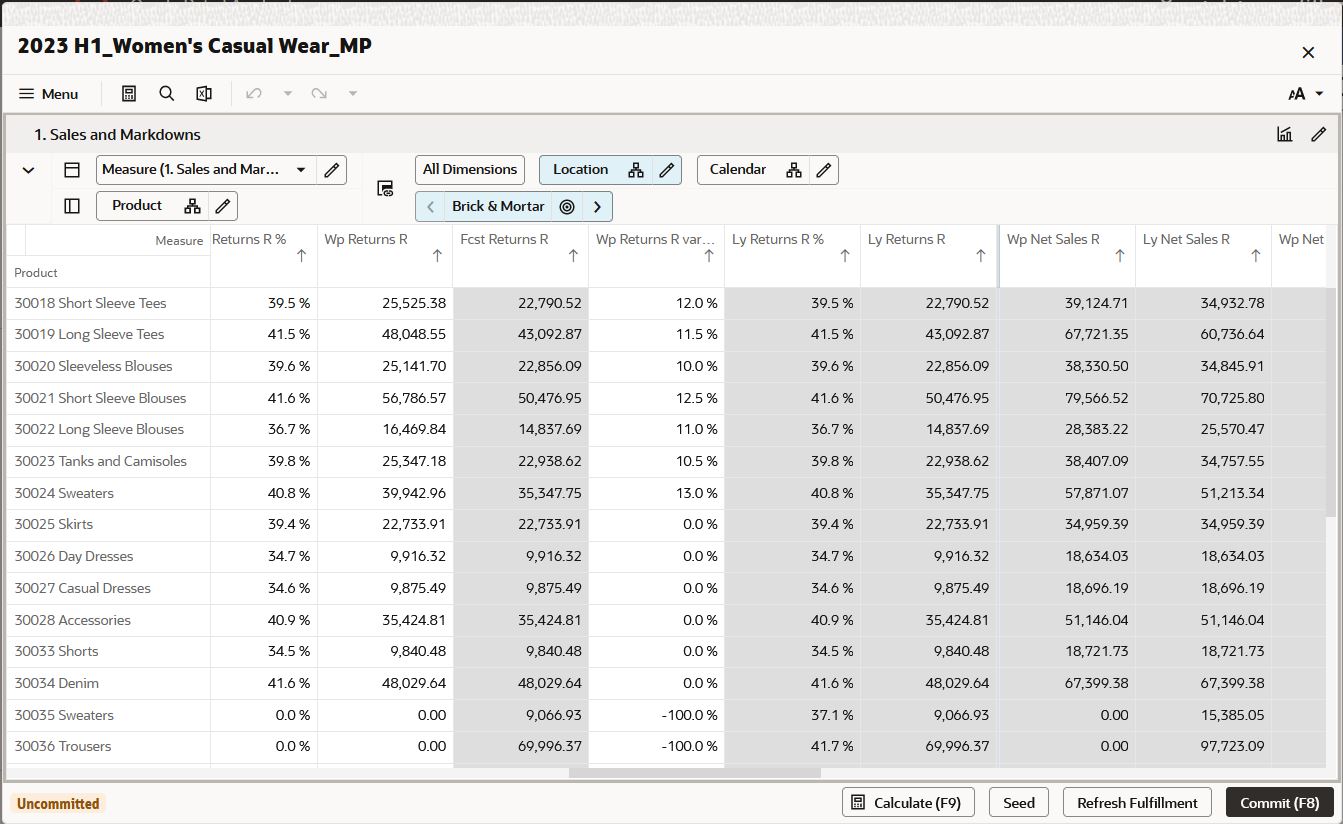Go to next location after Brick & Mortar
1343x824 pixels.
597,207
